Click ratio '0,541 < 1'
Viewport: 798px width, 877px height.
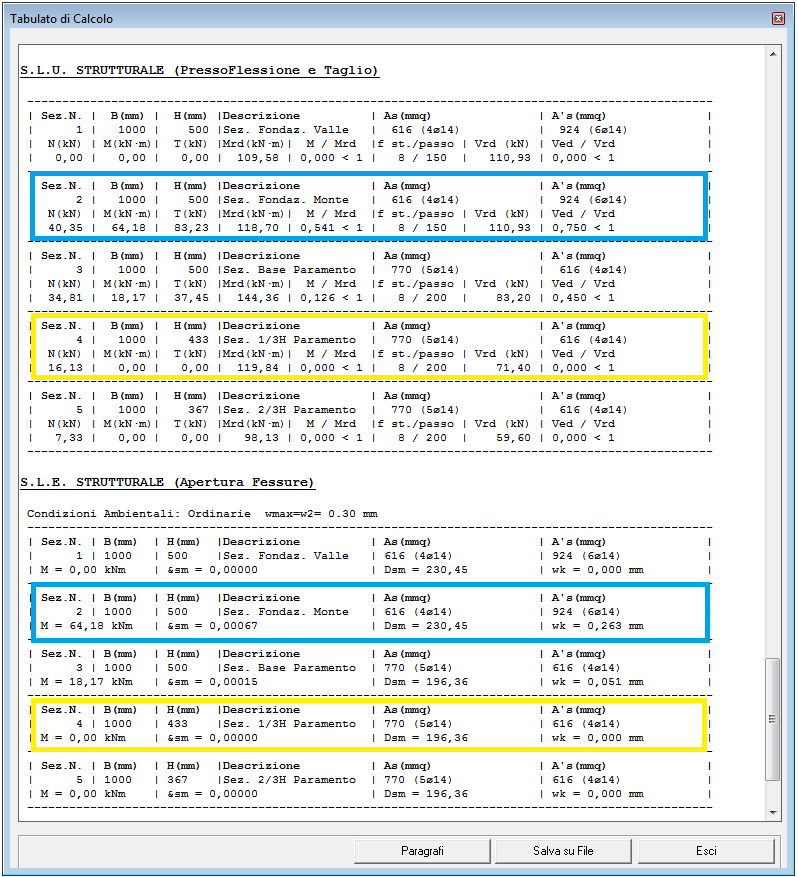(331, 228)
